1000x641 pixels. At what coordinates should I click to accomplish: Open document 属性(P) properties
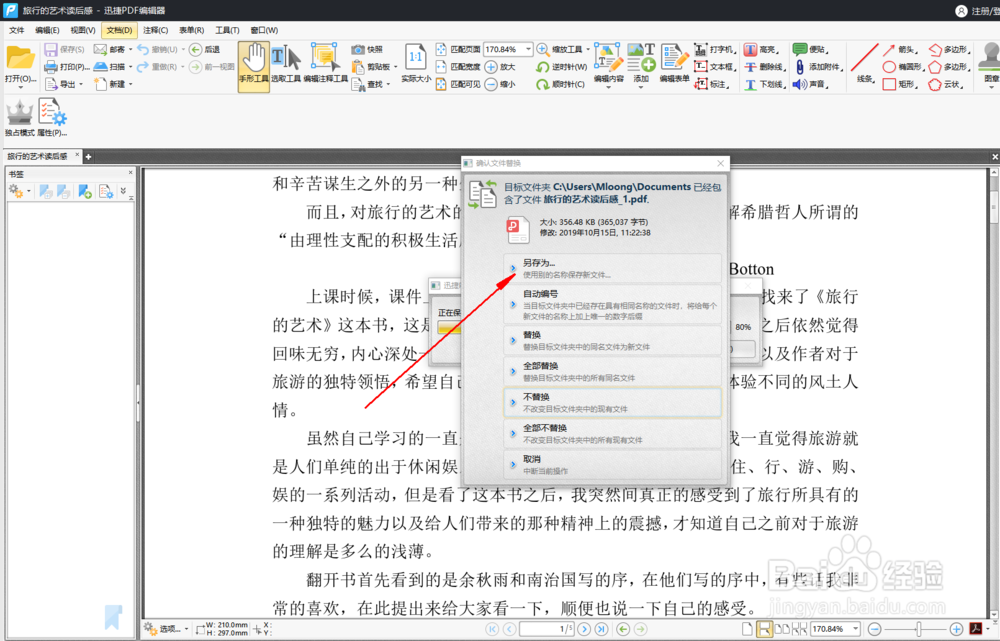52,119
